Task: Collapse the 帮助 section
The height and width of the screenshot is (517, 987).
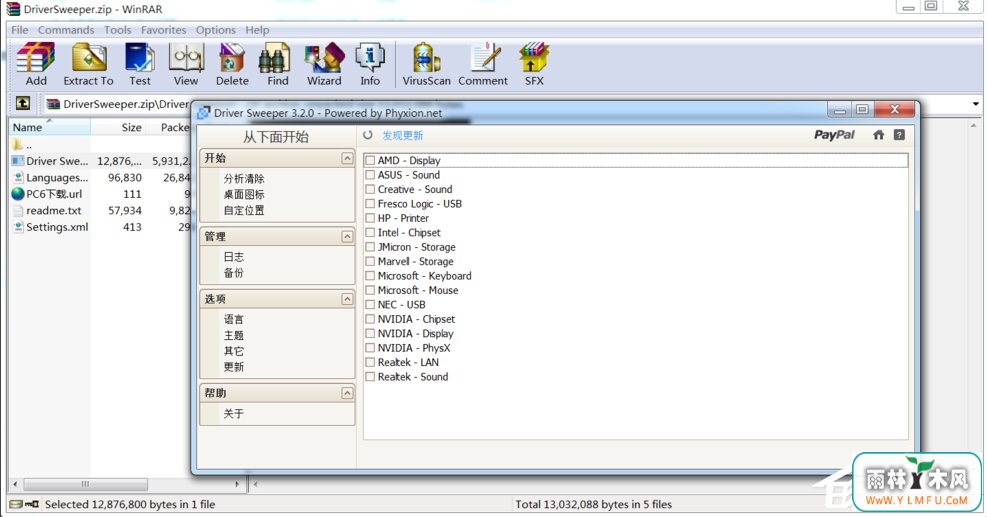Action: pyautogui.click(x=347, y=393)
